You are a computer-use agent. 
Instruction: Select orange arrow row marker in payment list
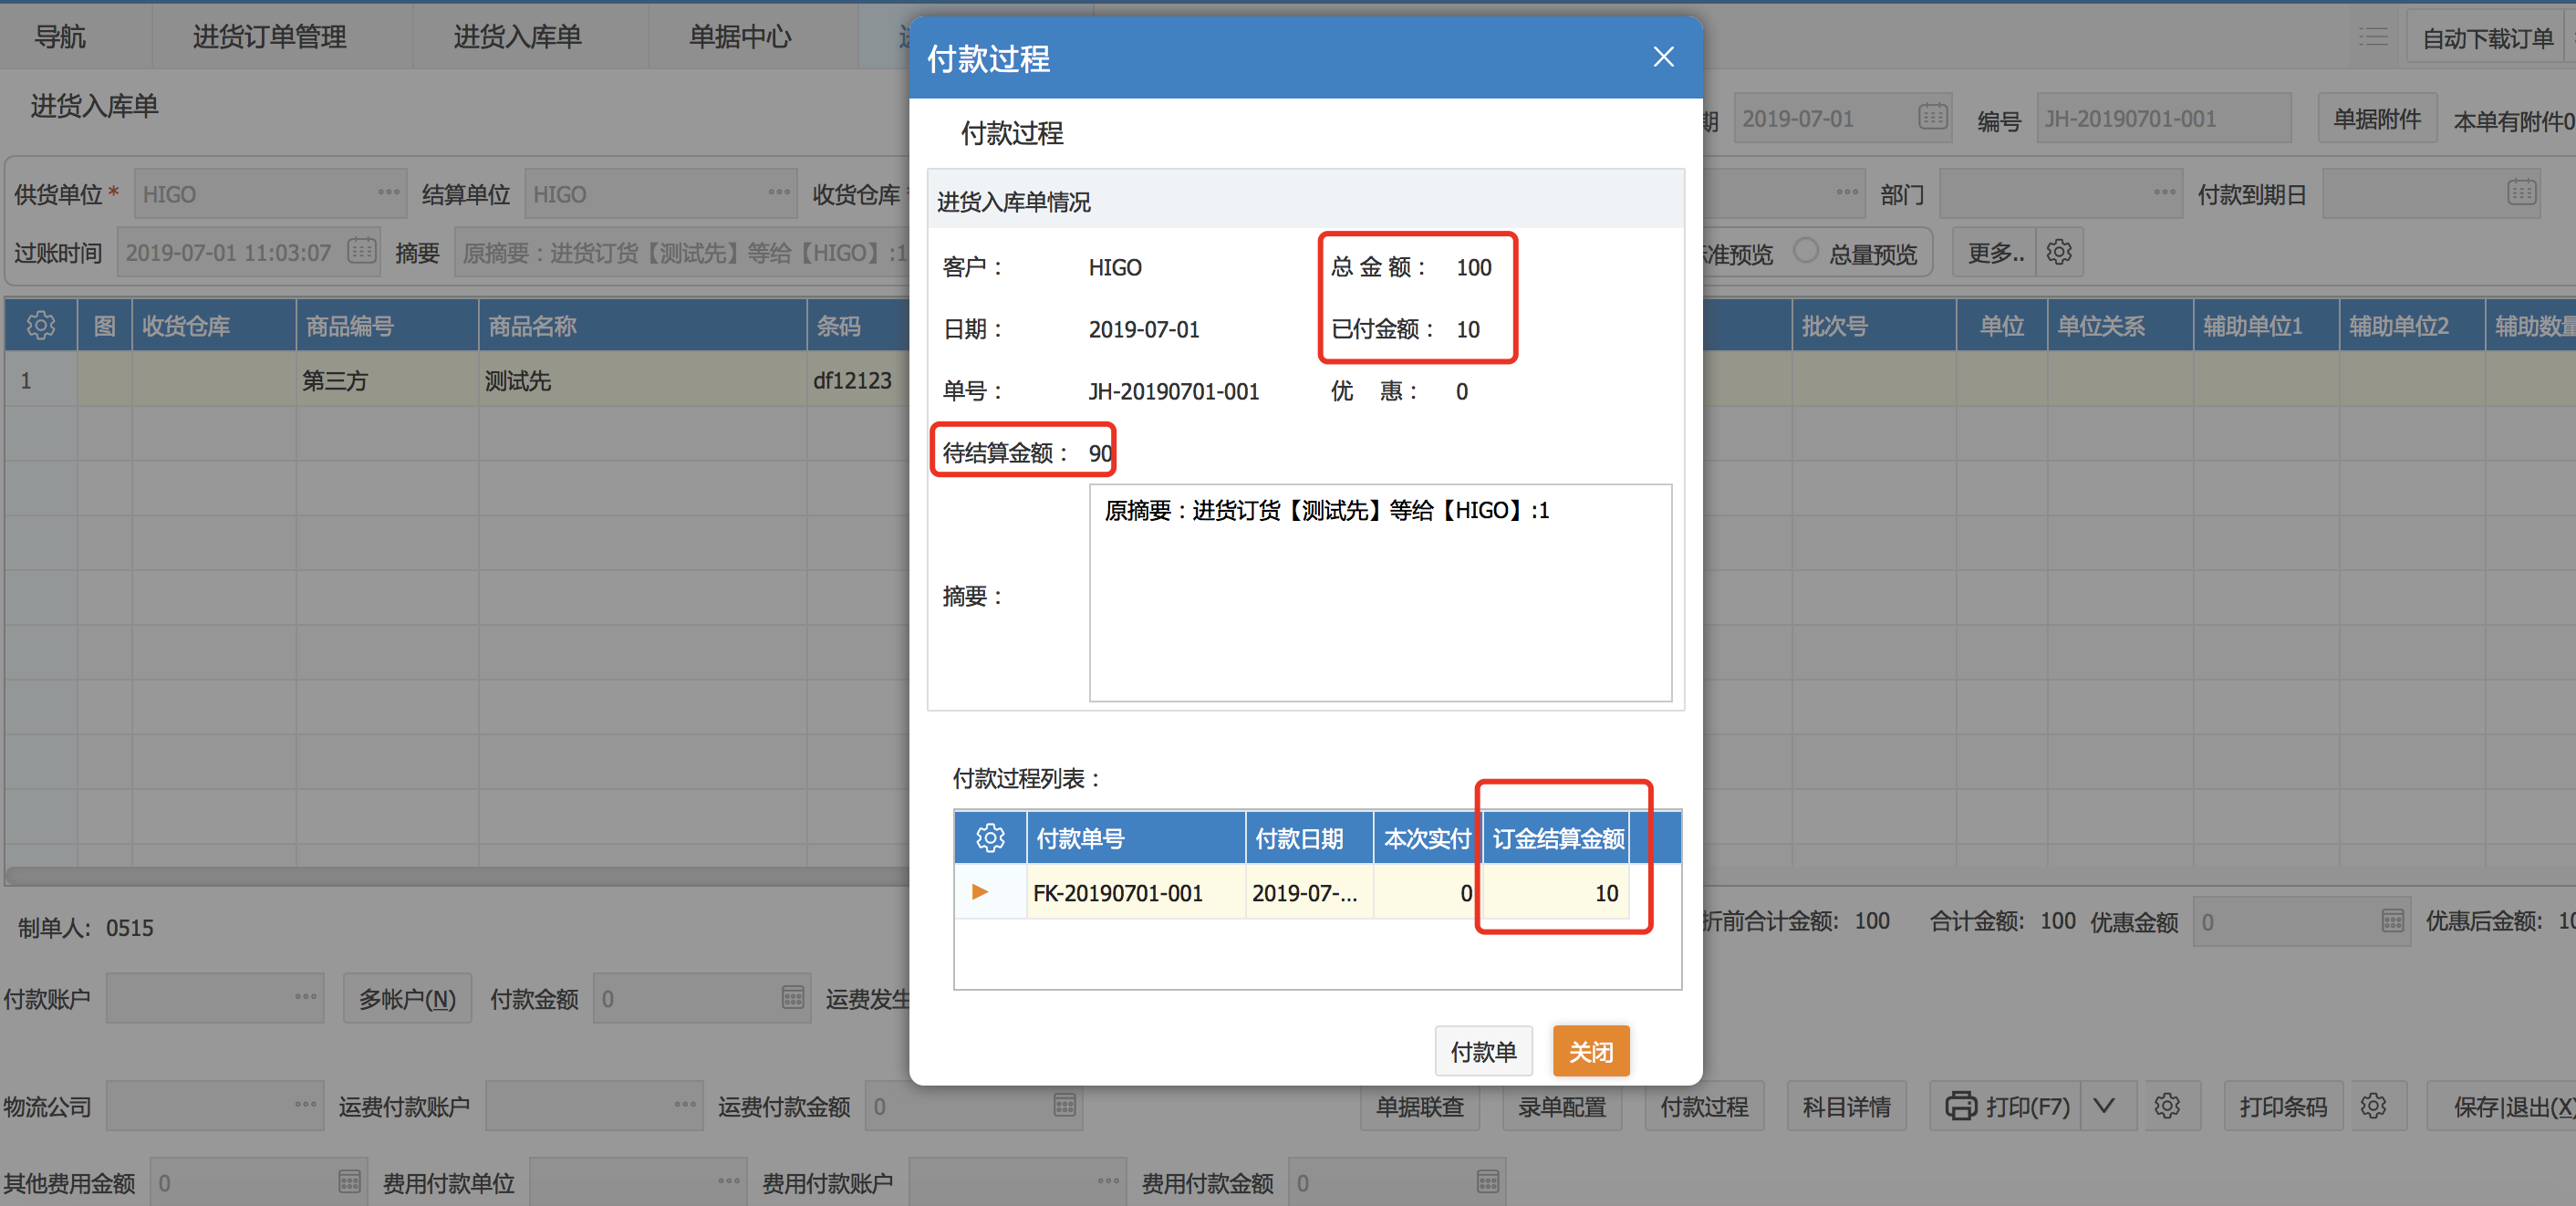click(x=979, y=892)
